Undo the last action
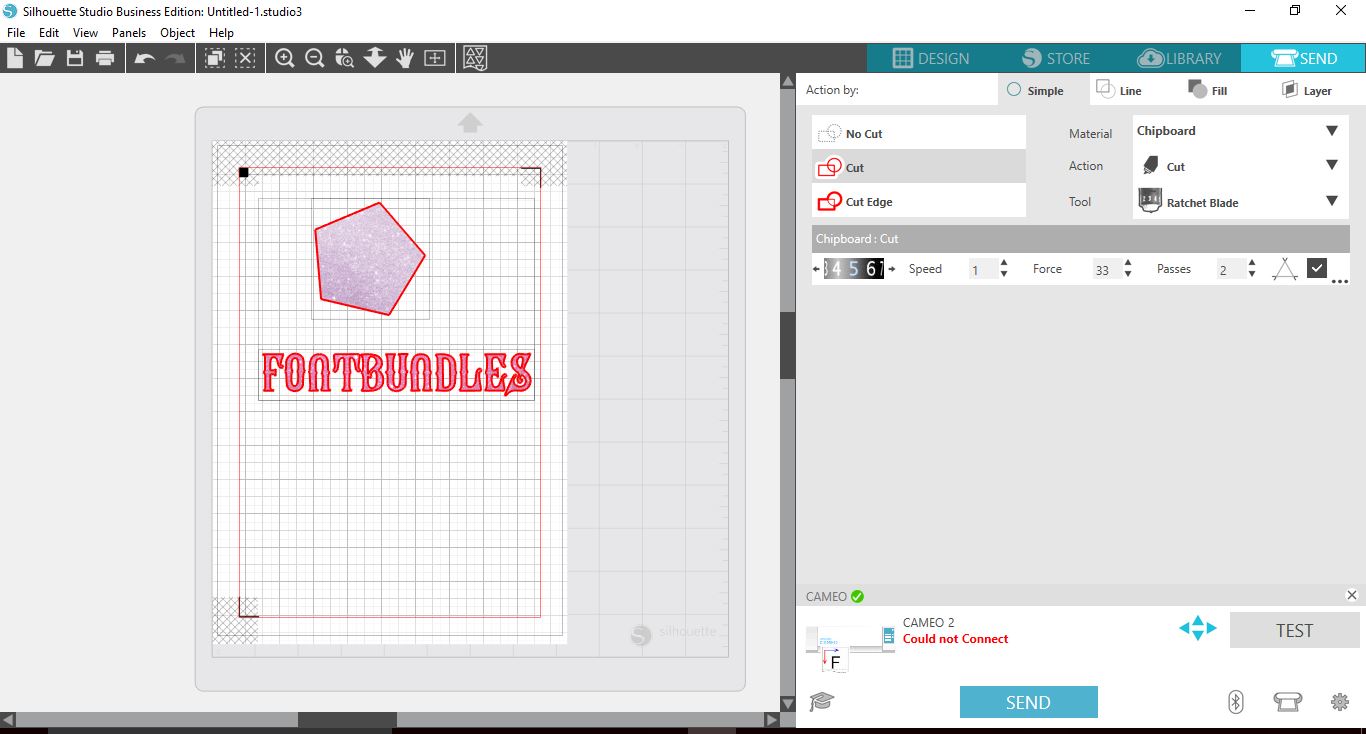The height and width of the screenshot is (734, 1366). point(145,58)
